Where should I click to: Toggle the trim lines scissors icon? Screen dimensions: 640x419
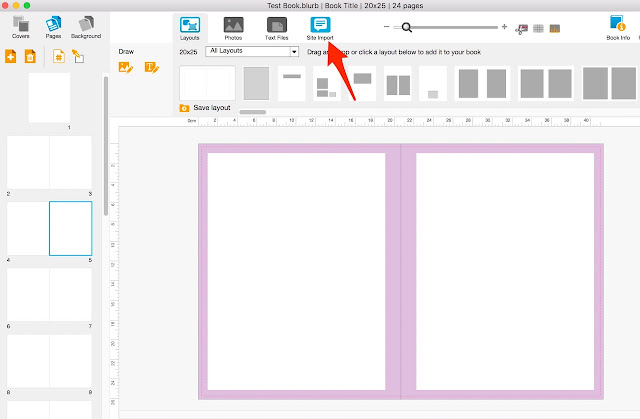(x=521, y=29)
